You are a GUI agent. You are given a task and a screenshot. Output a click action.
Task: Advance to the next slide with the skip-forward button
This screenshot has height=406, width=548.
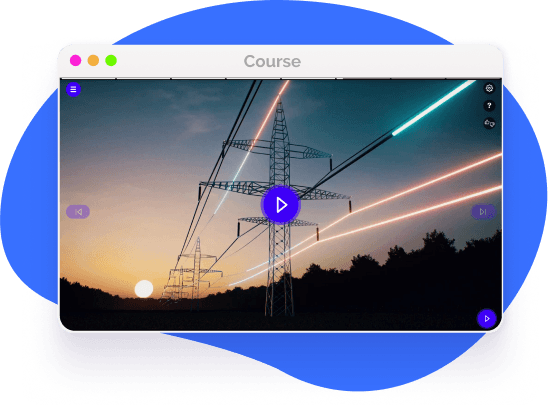click(x=483, y=212)
